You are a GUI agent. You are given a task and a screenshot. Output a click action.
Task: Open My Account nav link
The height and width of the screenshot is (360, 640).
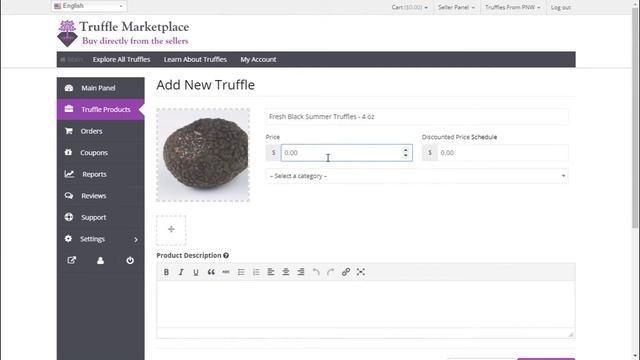[258, 60]
